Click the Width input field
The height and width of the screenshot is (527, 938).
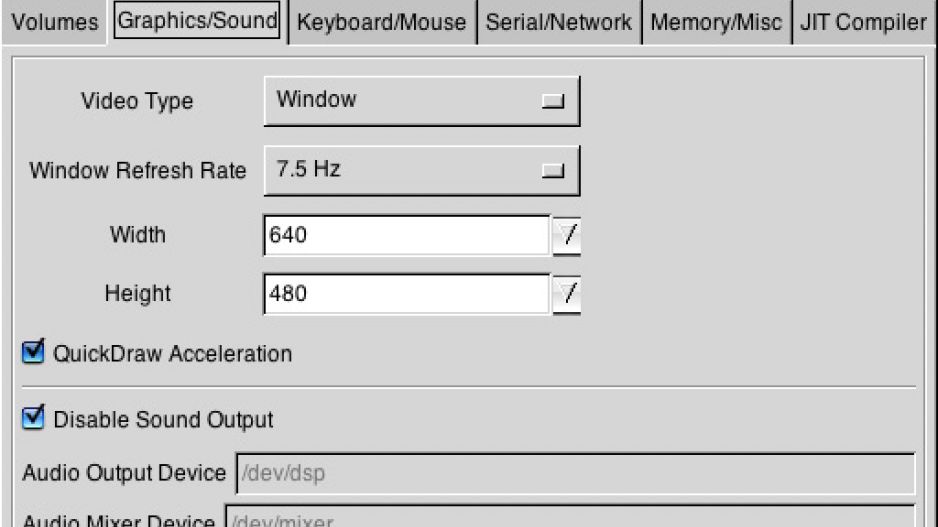pyautogui.click(x=406, y=236)
